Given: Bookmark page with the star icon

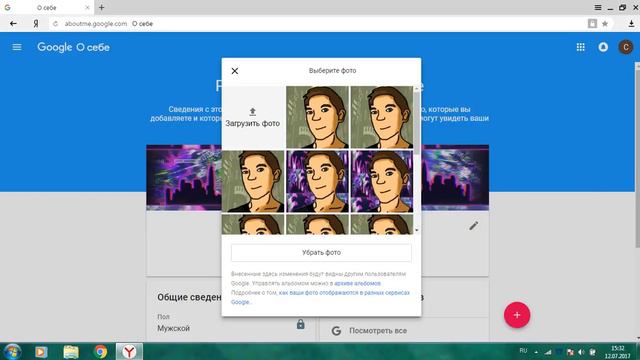Looking at the screenshot, I should click(x=605, y=24).
